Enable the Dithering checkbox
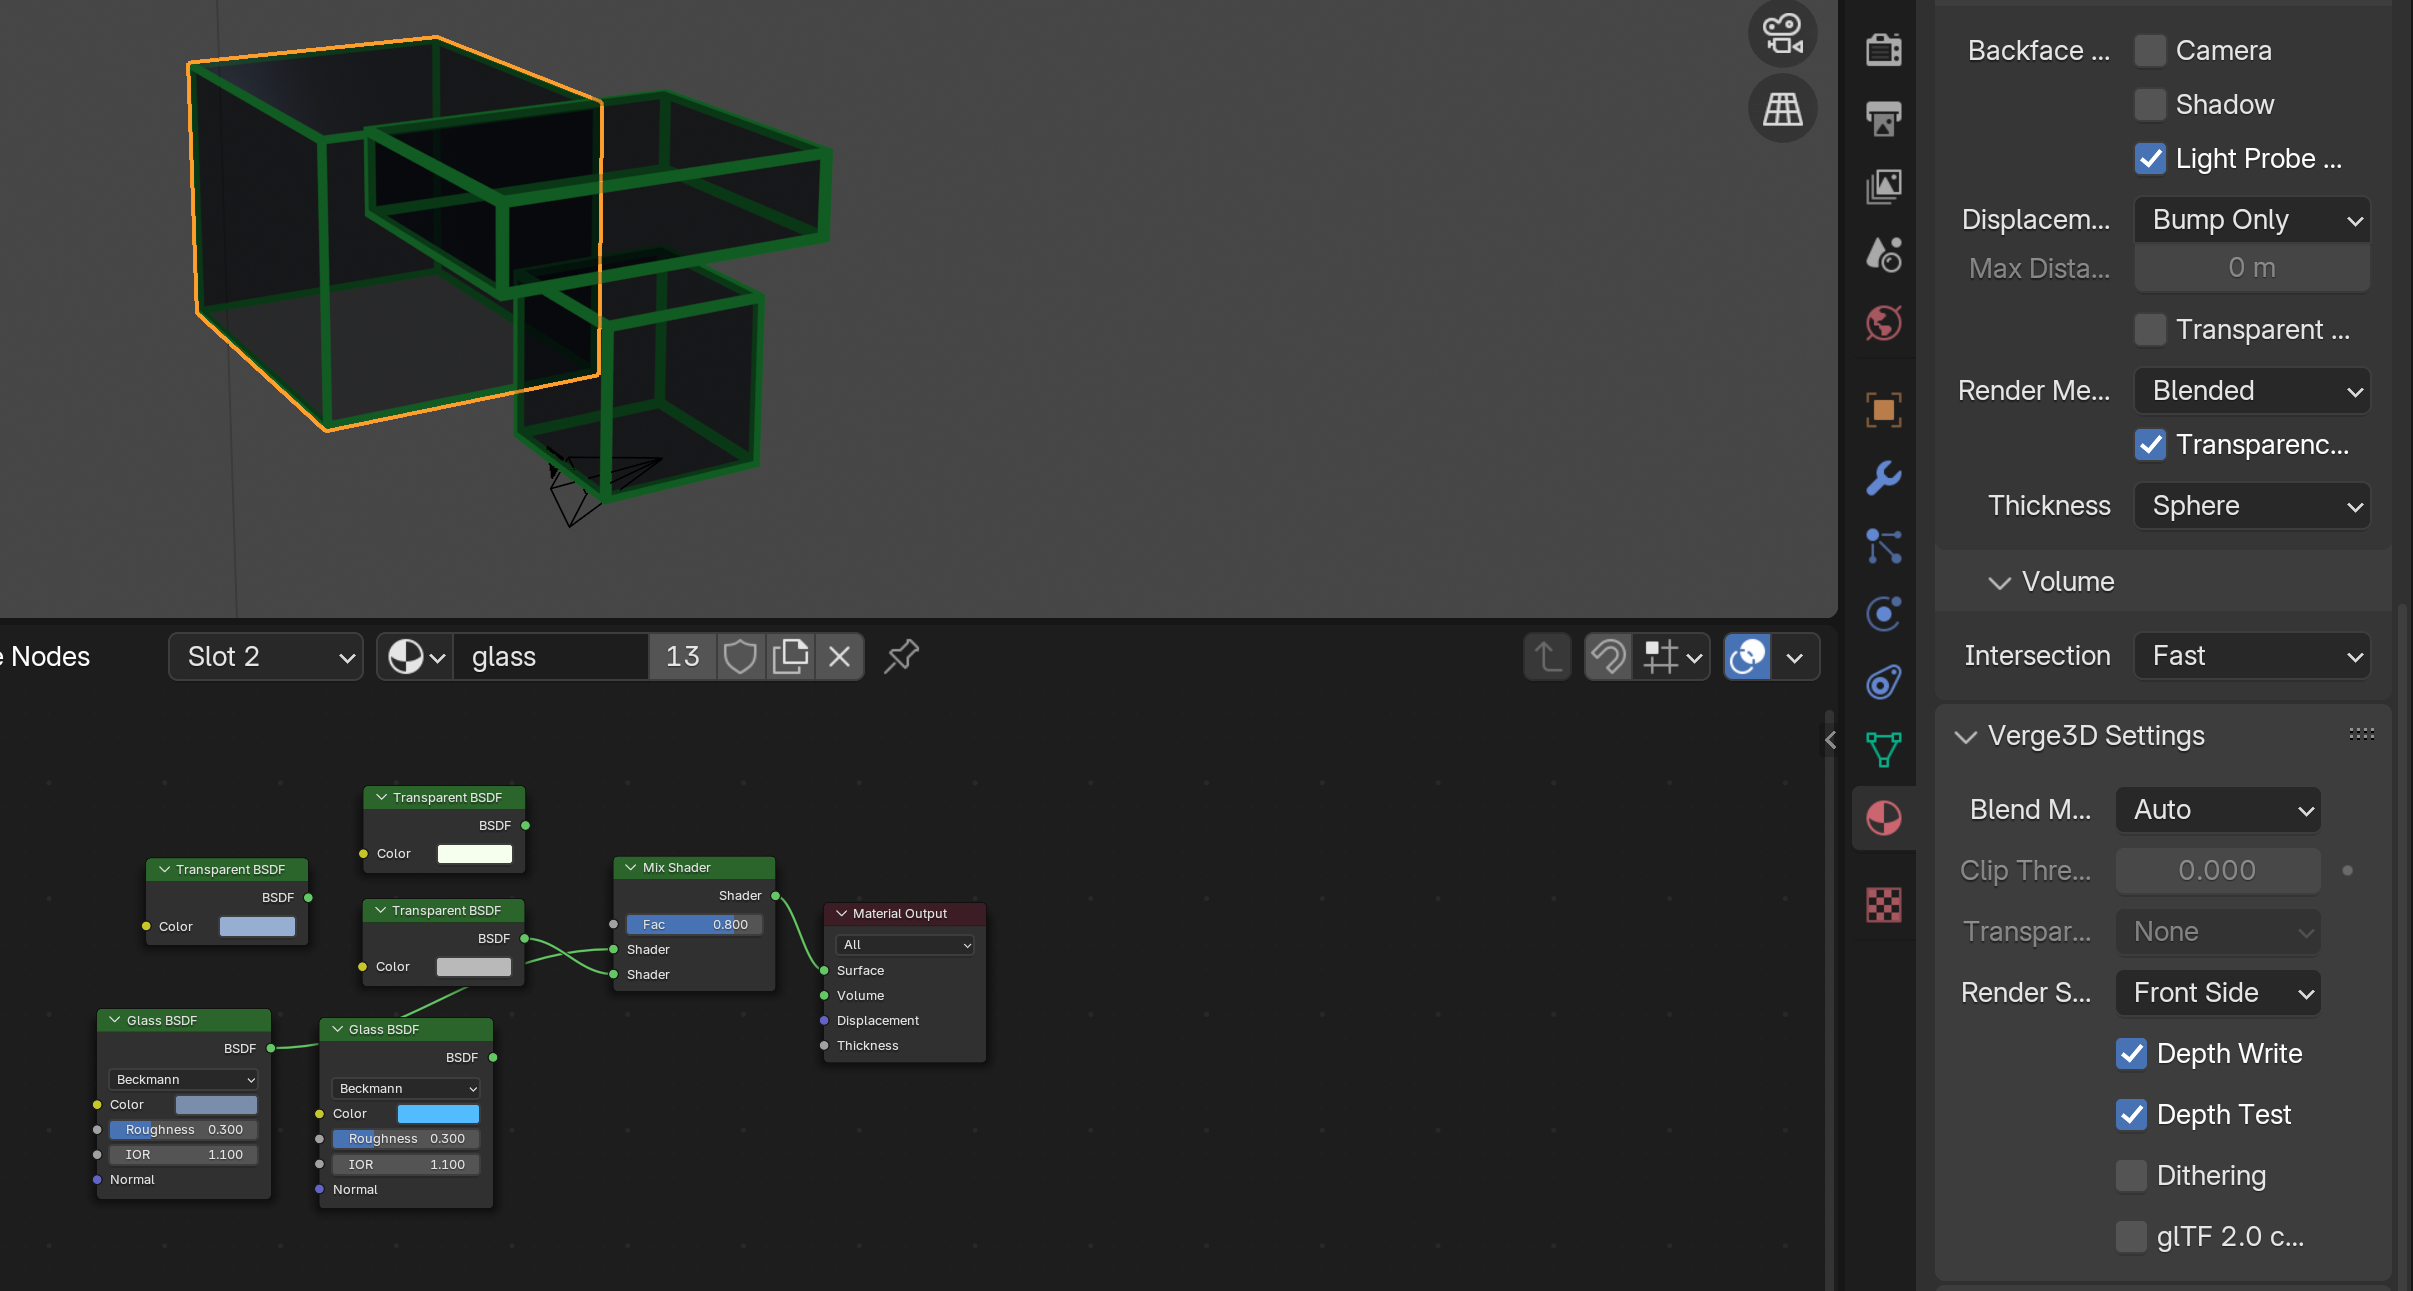The width and height of the screenshot is (2413, 1291). tap(2131, 1175)
